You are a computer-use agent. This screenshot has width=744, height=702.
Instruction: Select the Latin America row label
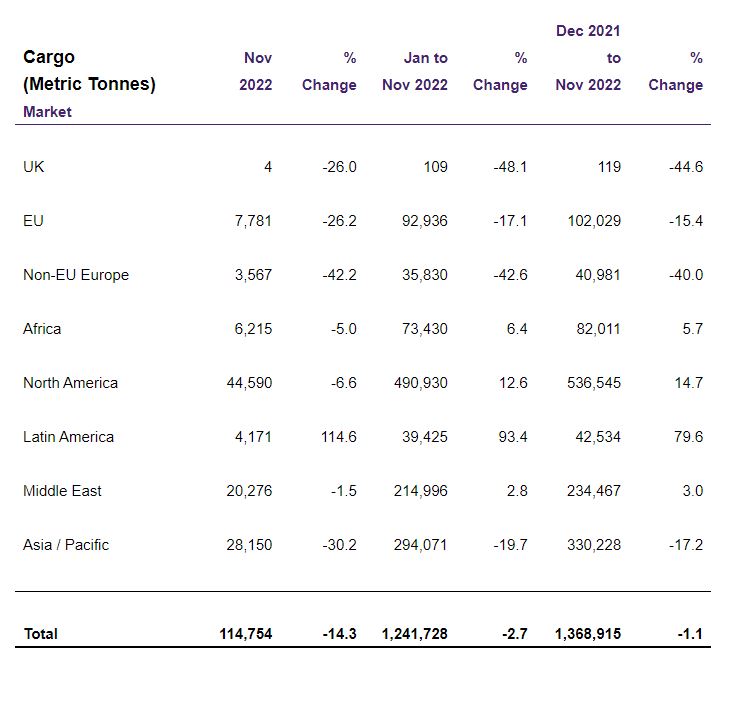tap(69, 437)
